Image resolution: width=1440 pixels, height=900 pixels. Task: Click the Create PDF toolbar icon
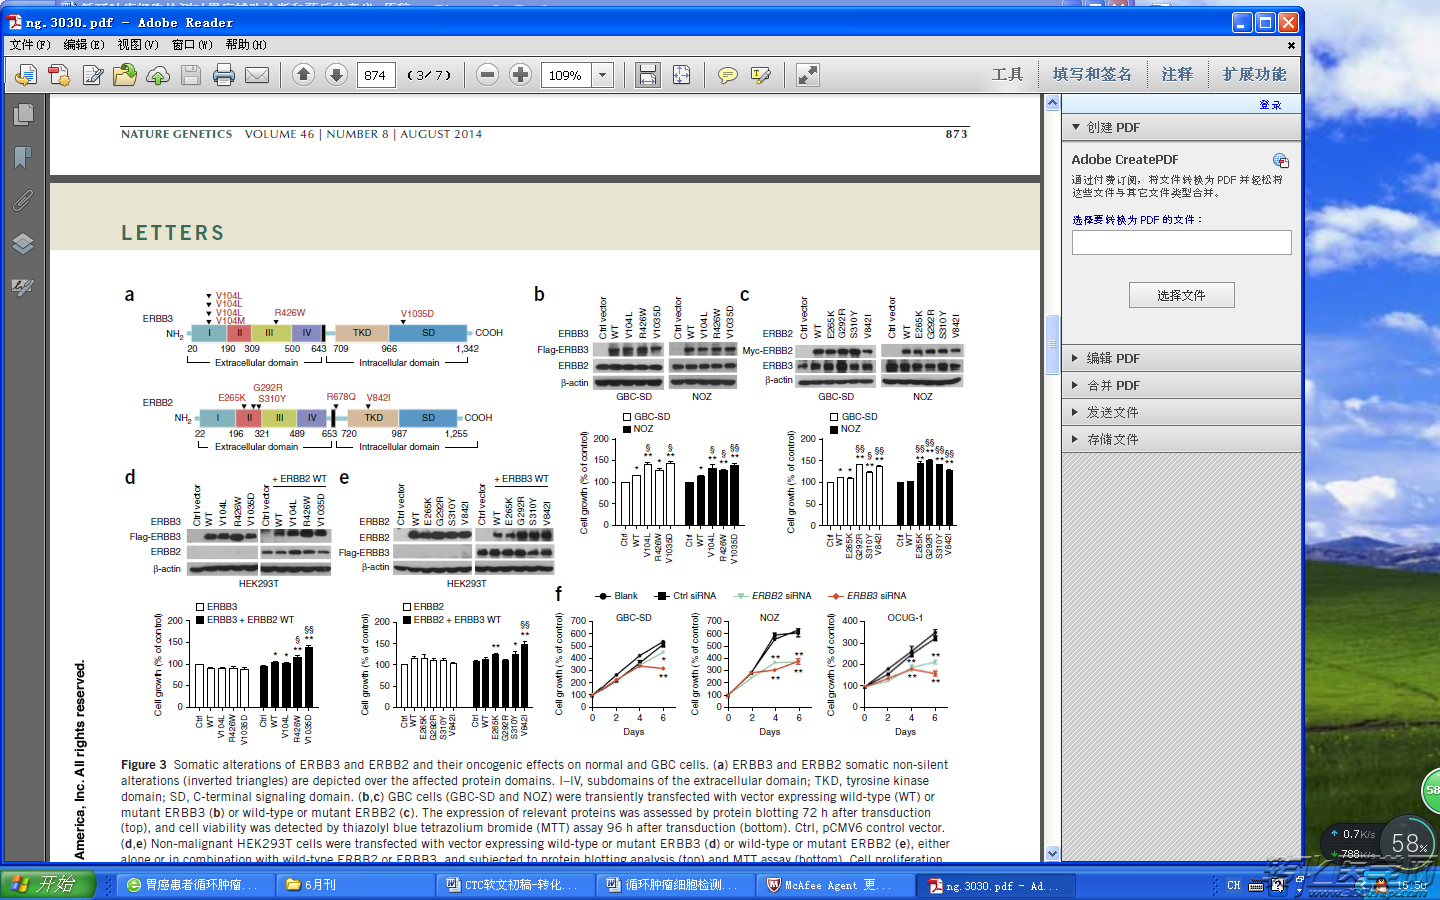59,75
